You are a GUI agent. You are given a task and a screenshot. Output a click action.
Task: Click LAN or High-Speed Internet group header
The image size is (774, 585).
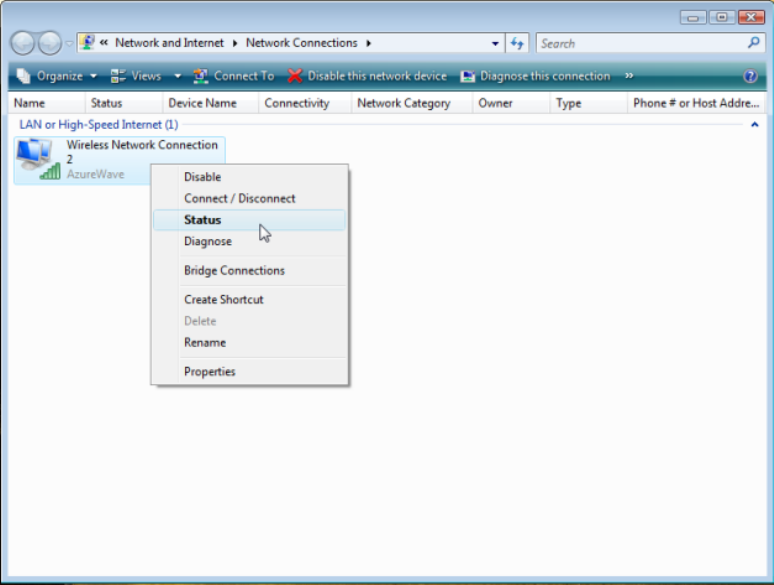[99, 125]
